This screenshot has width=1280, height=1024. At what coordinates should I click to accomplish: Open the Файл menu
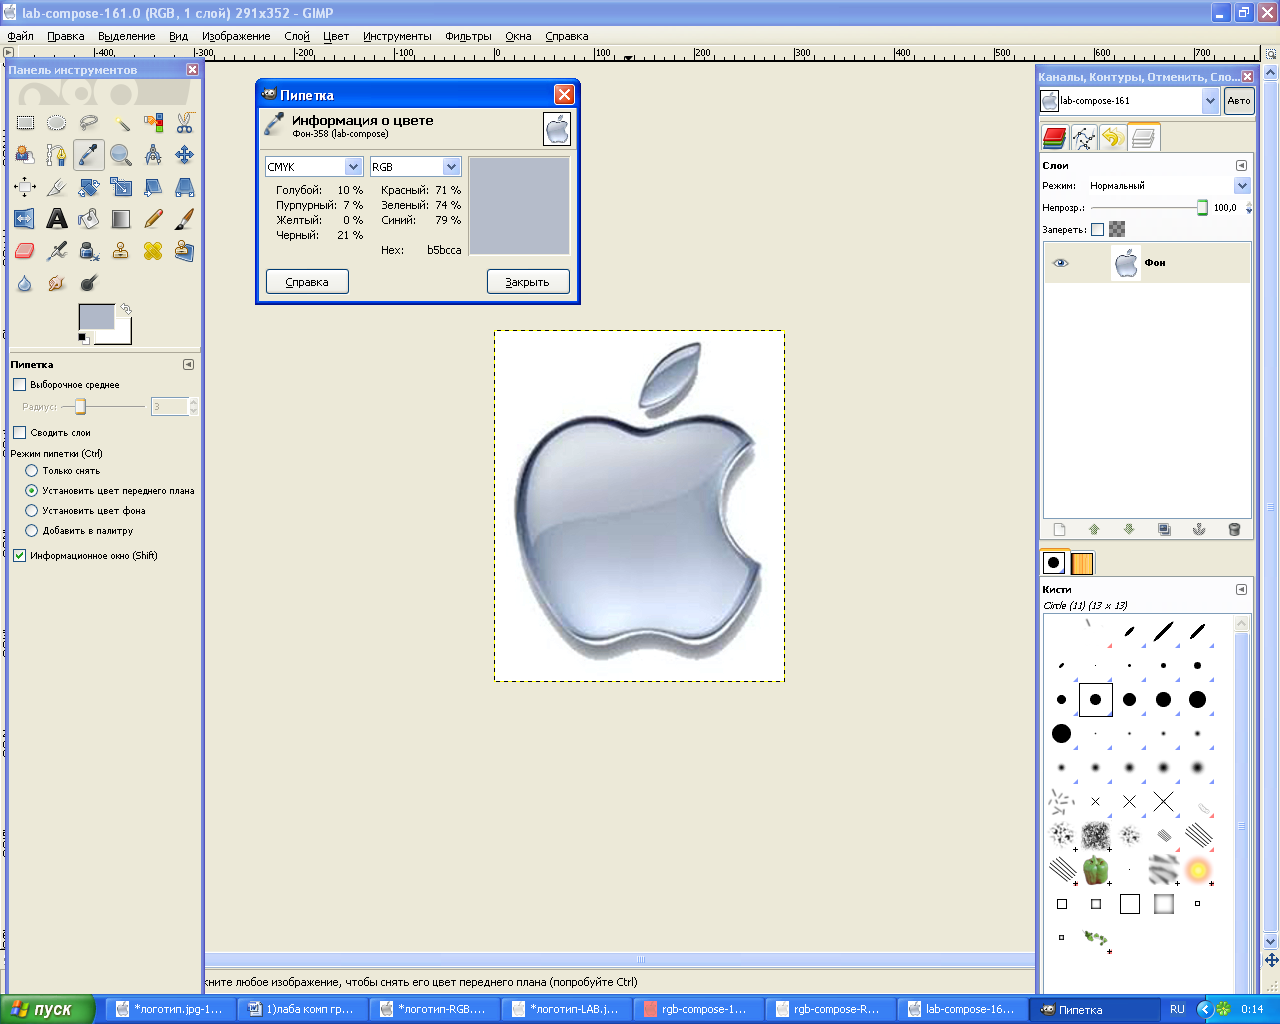click(x=20, y=36)
